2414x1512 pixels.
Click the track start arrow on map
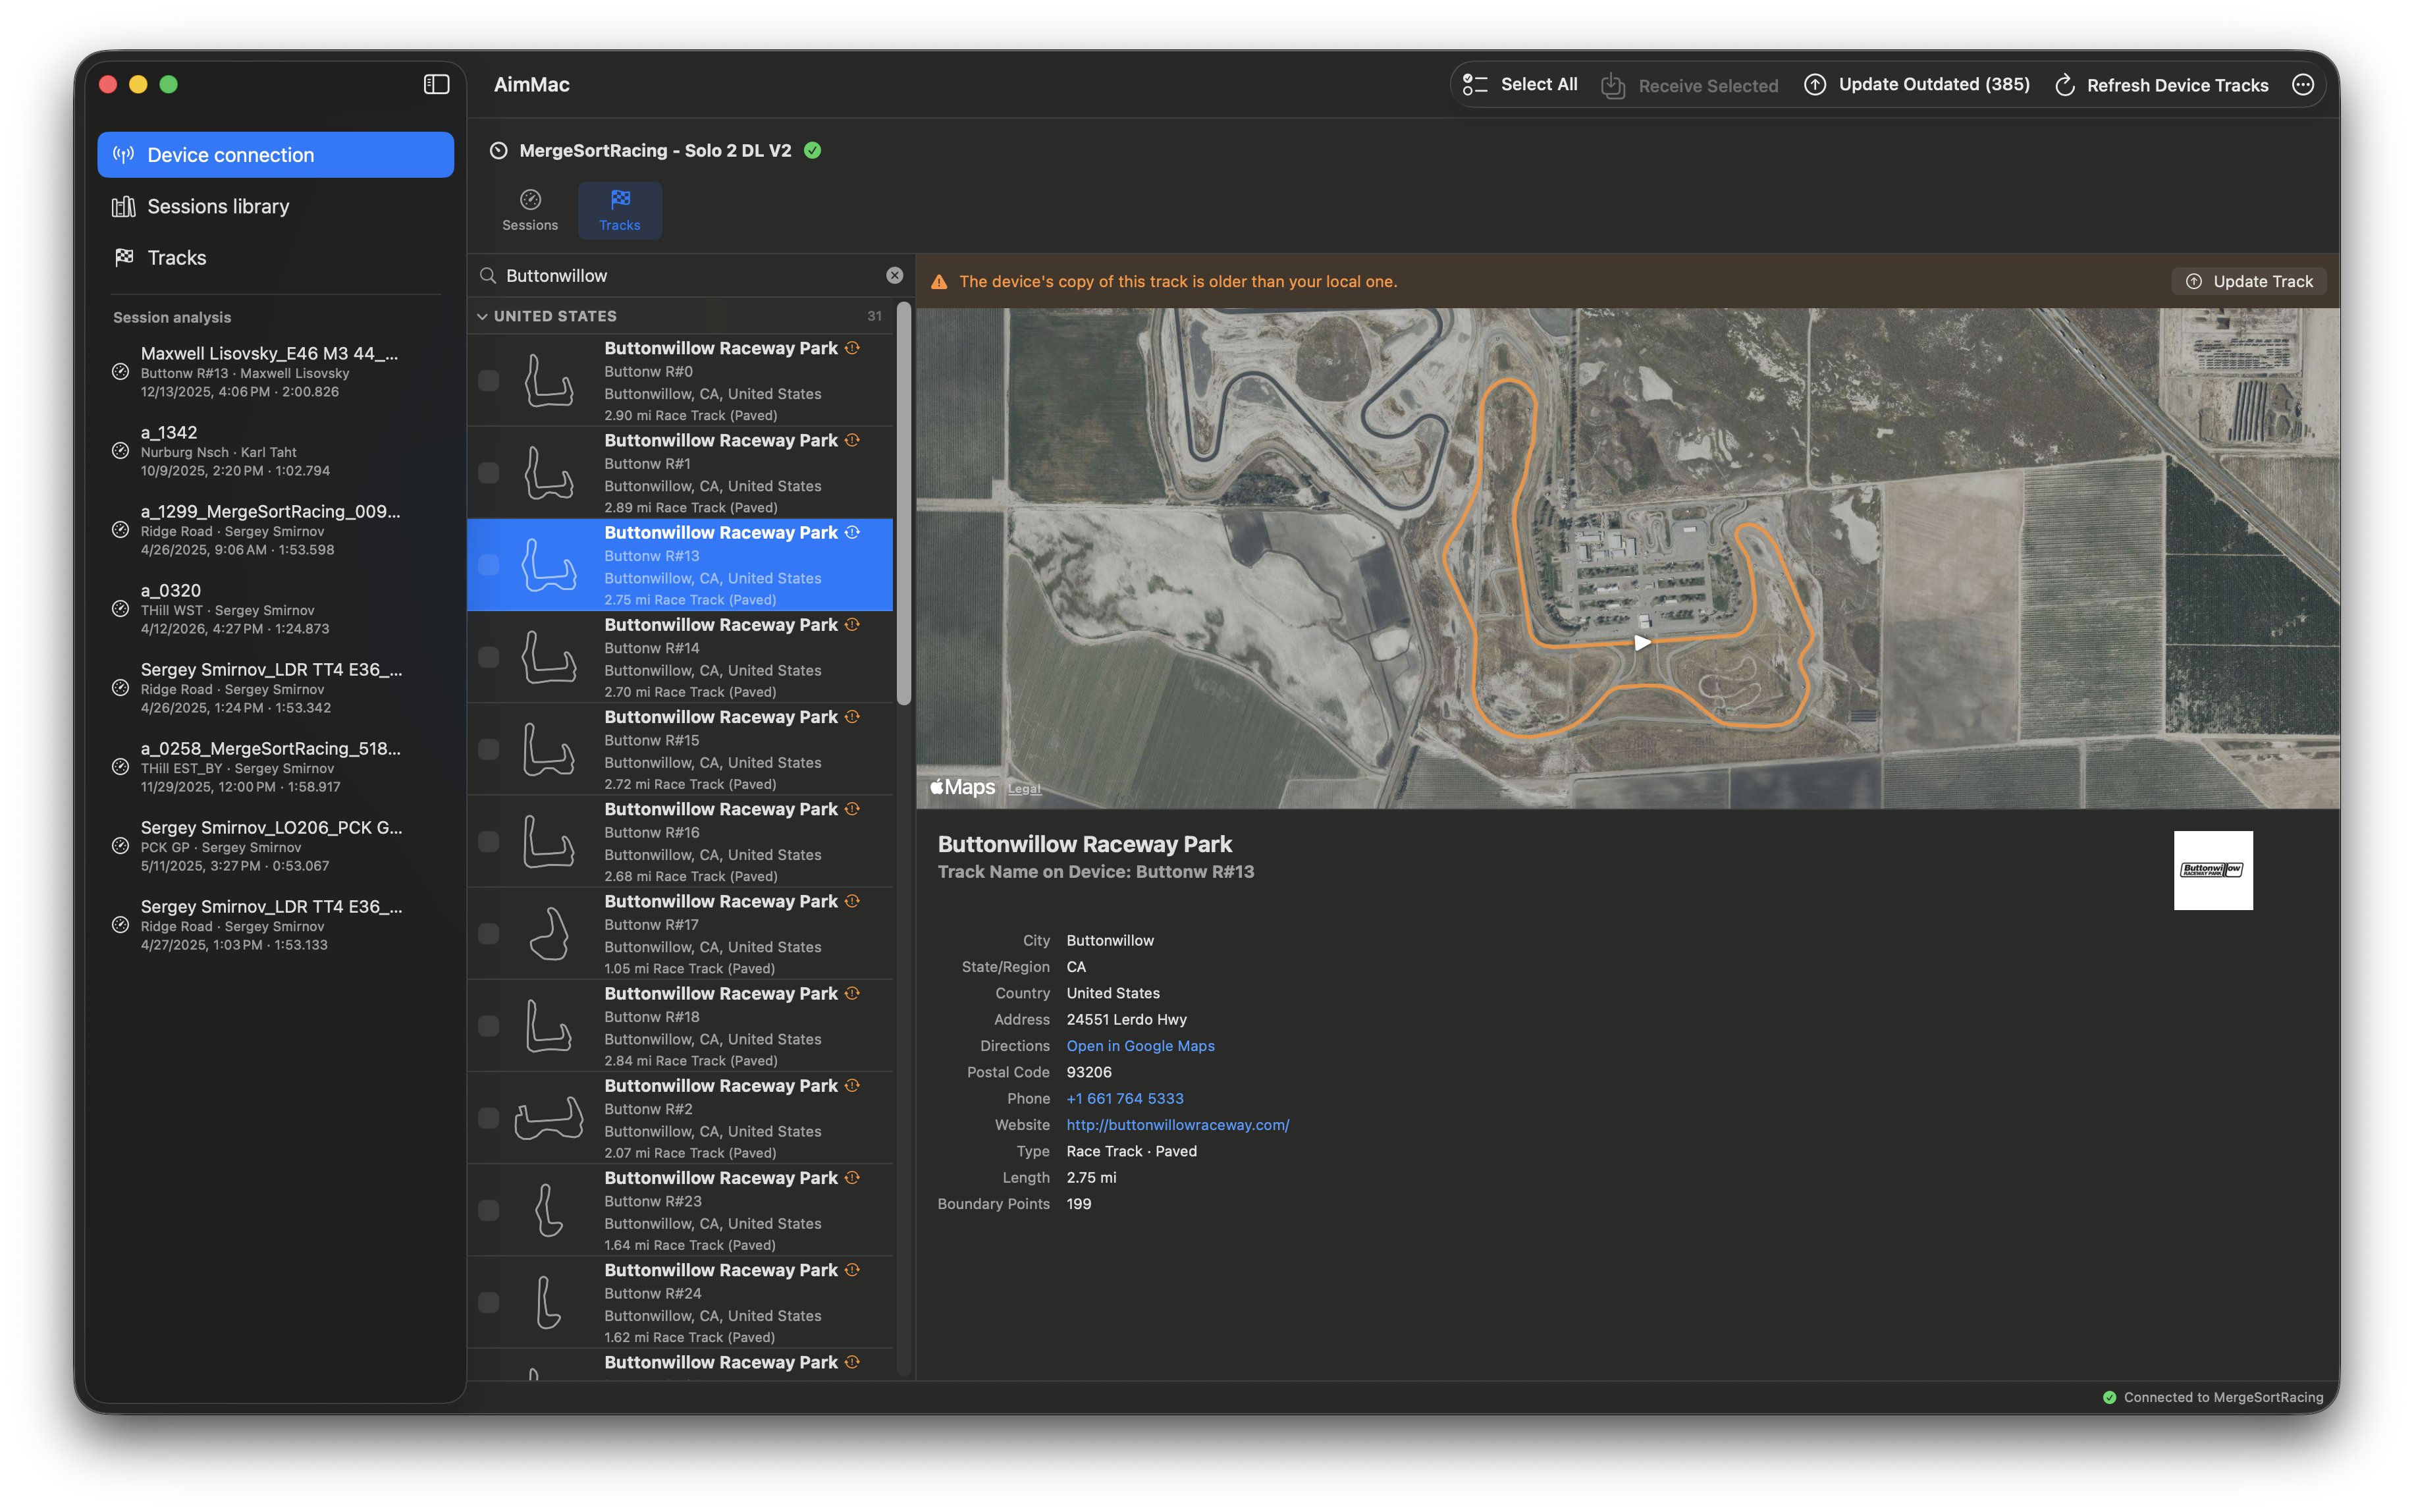tap(1642, 642)
